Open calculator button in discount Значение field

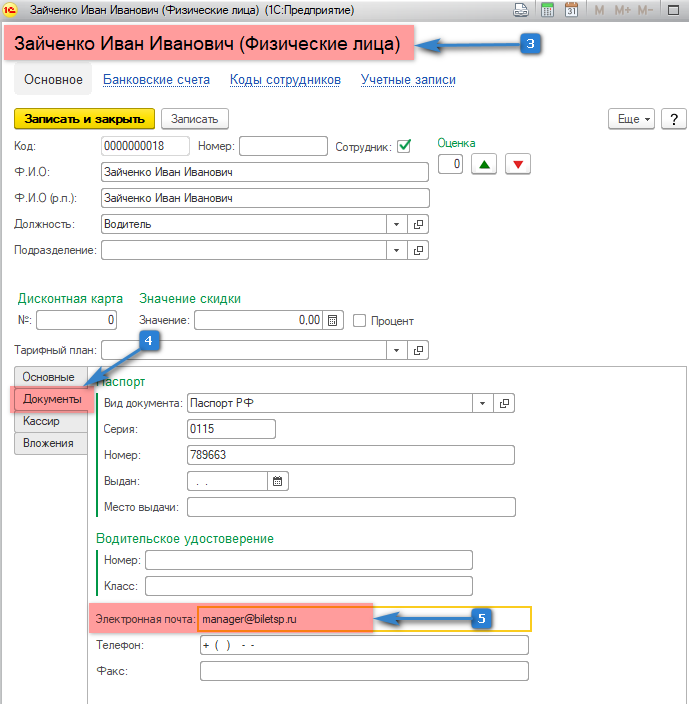334,320
